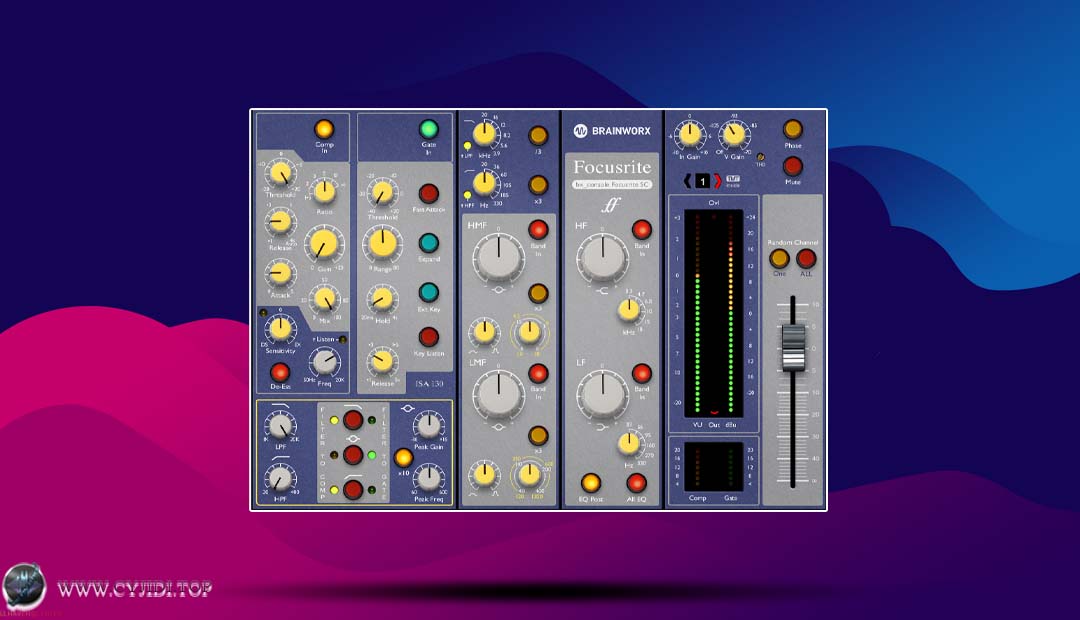Viewport: 1080px width, 620px height.
Task: Toggle the All EQ button
Action: (x=636, y=482)
